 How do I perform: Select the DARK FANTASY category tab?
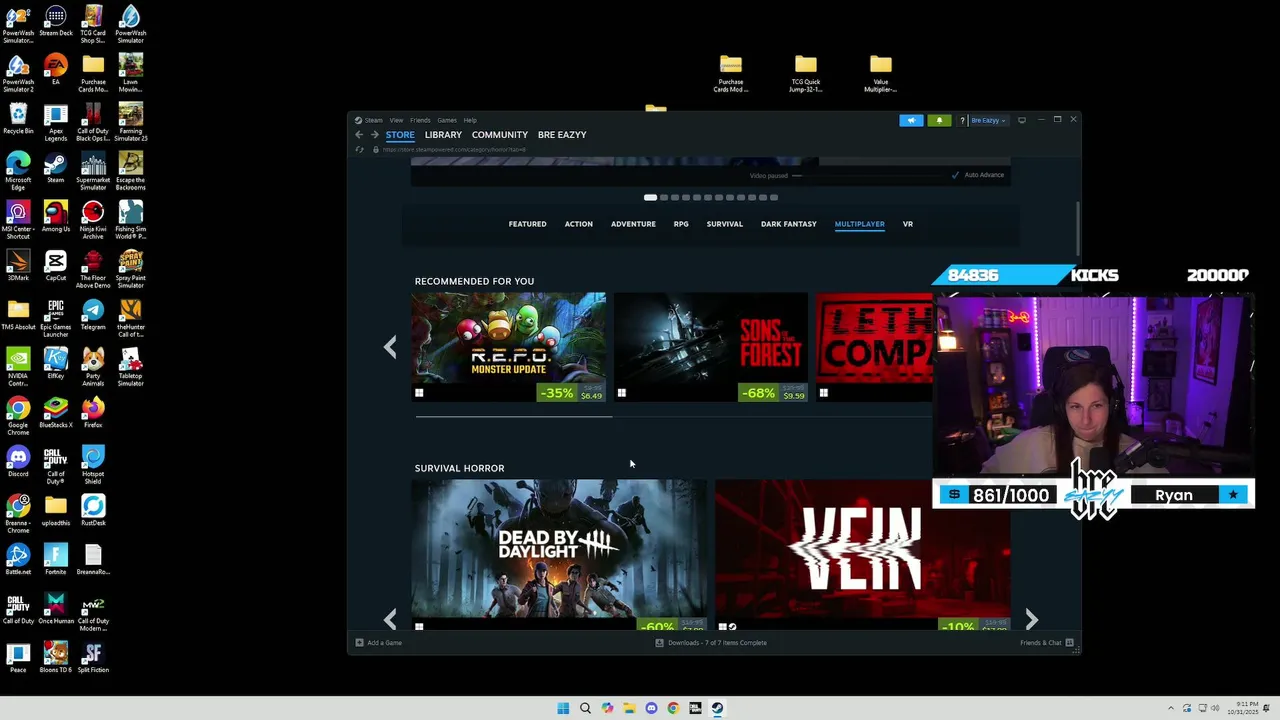pos(789,224)
